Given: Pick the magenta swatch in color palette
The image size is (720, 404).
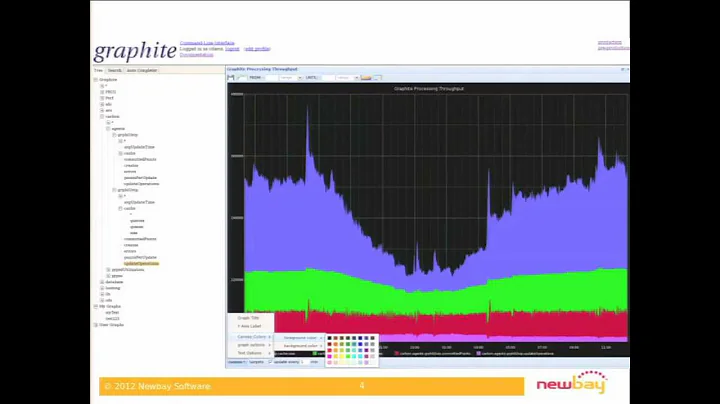Looking at the screenshot, I should [x=329, y=356].
